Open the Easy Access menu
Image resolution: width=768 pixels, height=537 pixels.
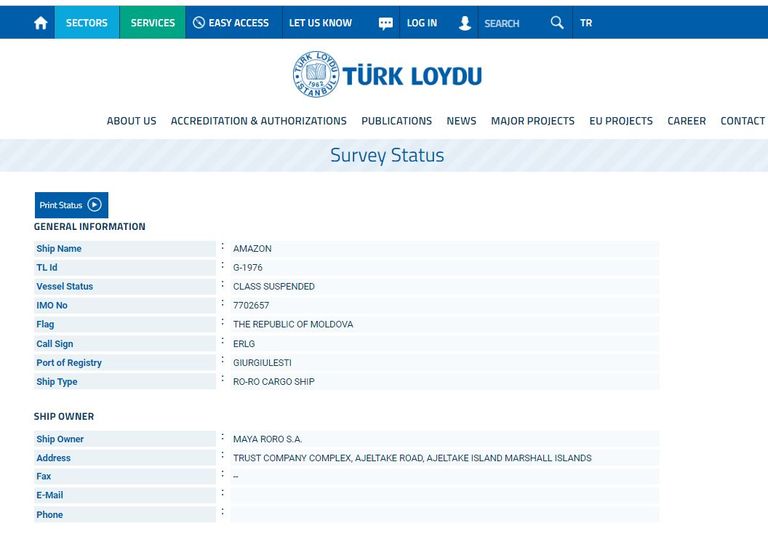[x=230, y=23]
